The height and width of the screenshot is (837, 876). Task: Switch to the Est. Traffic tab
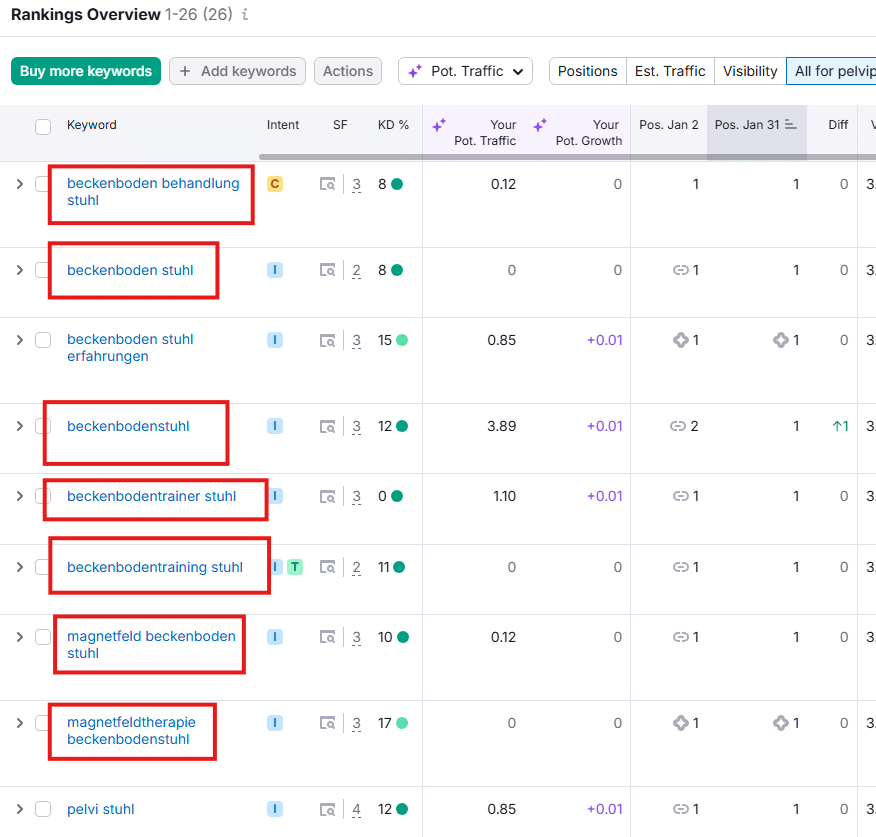click(x=670, y=71)
